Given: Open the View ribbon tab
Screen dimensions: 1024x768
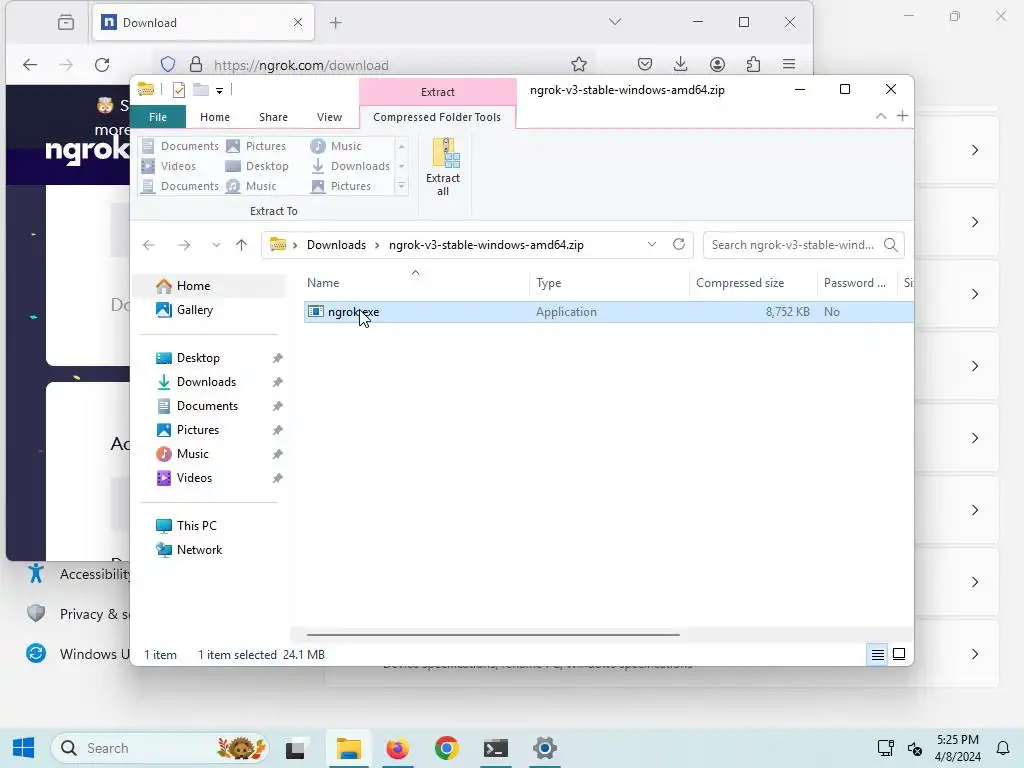Looking at the screenshot, I should (329, 117).
